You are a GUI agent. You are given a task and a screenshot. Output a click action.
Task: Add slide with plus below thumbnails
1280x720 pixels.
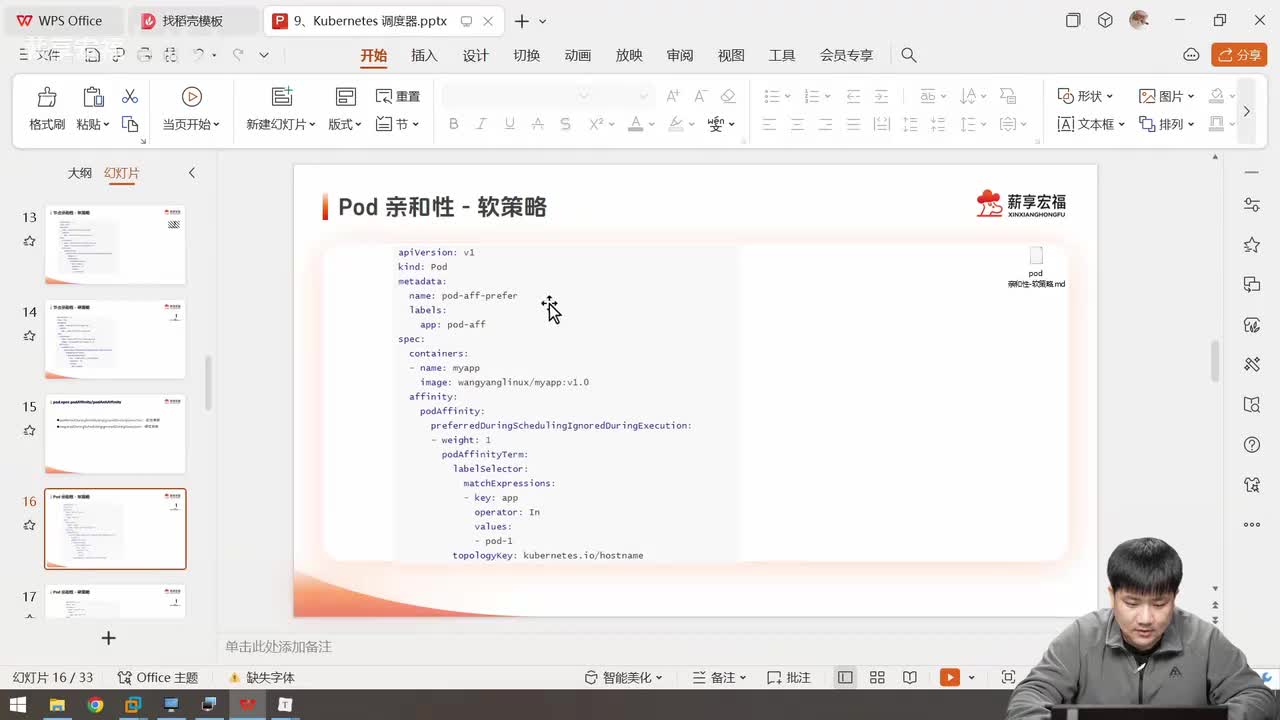109,638
